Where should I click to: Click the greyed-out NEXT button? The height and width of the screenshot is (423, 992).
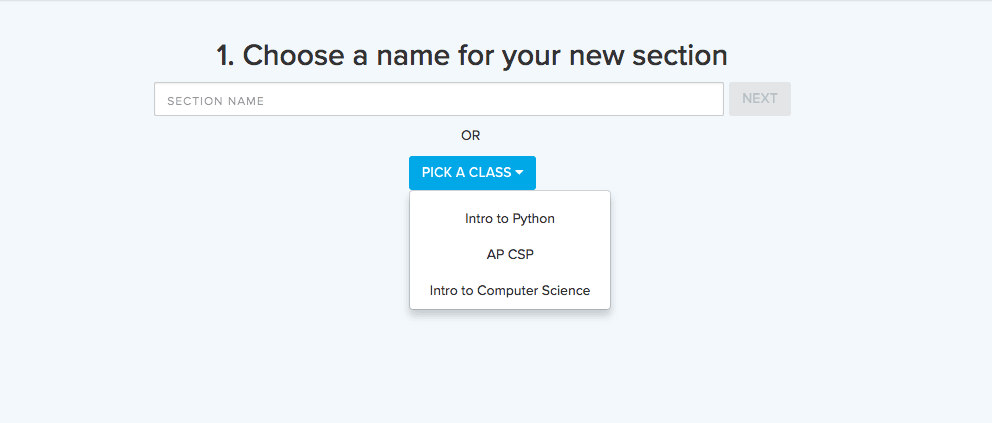point(759,98)
